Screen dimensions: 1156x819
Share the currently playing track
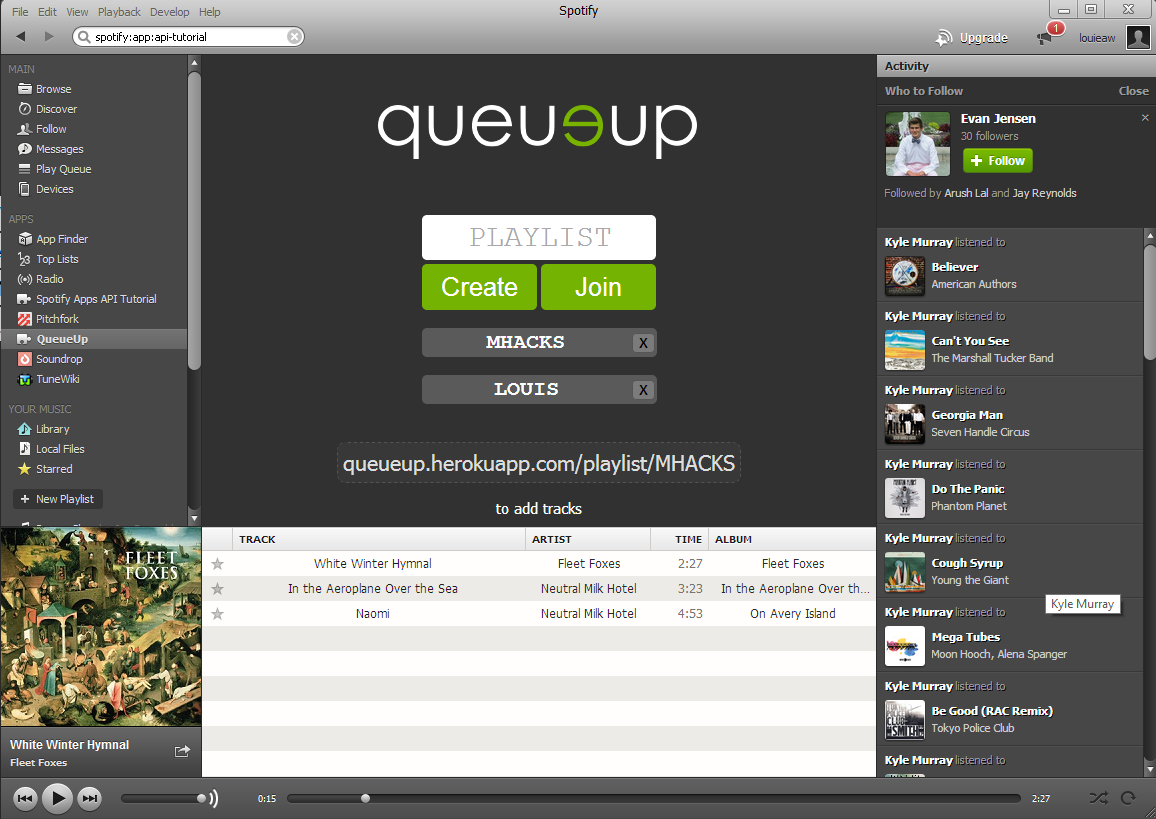(x=182, y=751)
